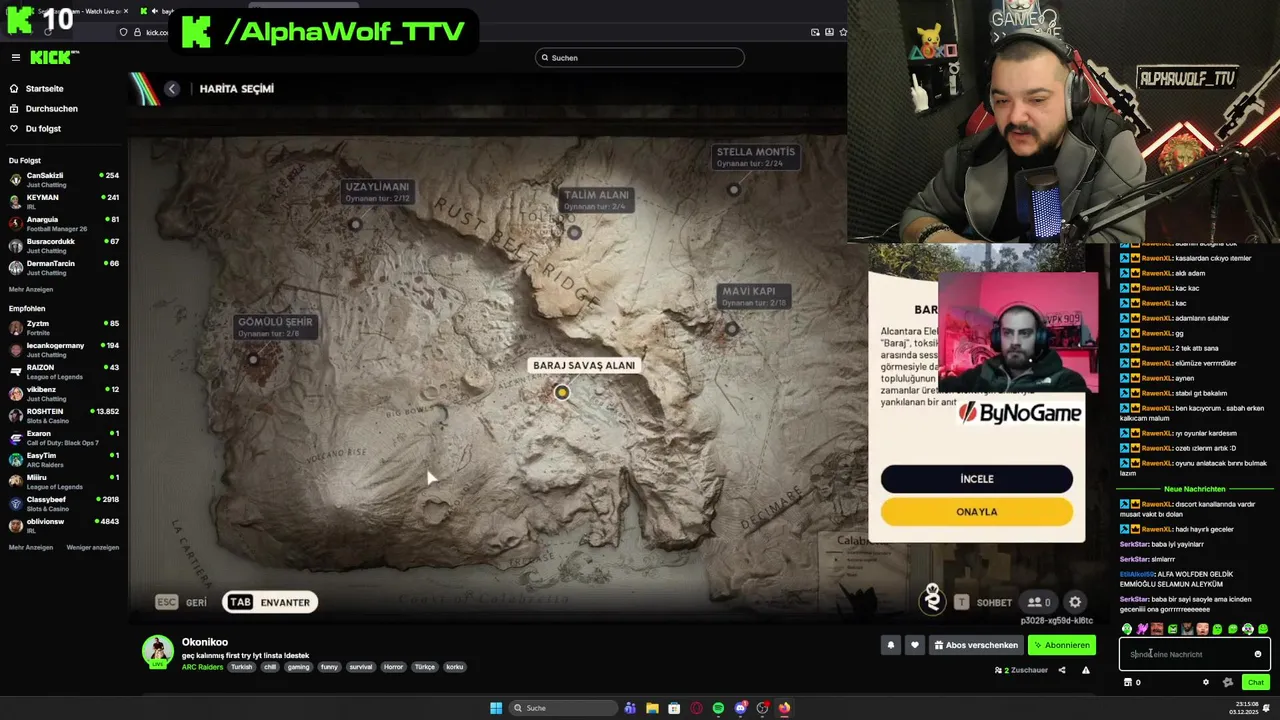The width and height of the screenshot is (1280, 720).
Task: Open Spotify from taskbar
Action: [x=718, y=708]
